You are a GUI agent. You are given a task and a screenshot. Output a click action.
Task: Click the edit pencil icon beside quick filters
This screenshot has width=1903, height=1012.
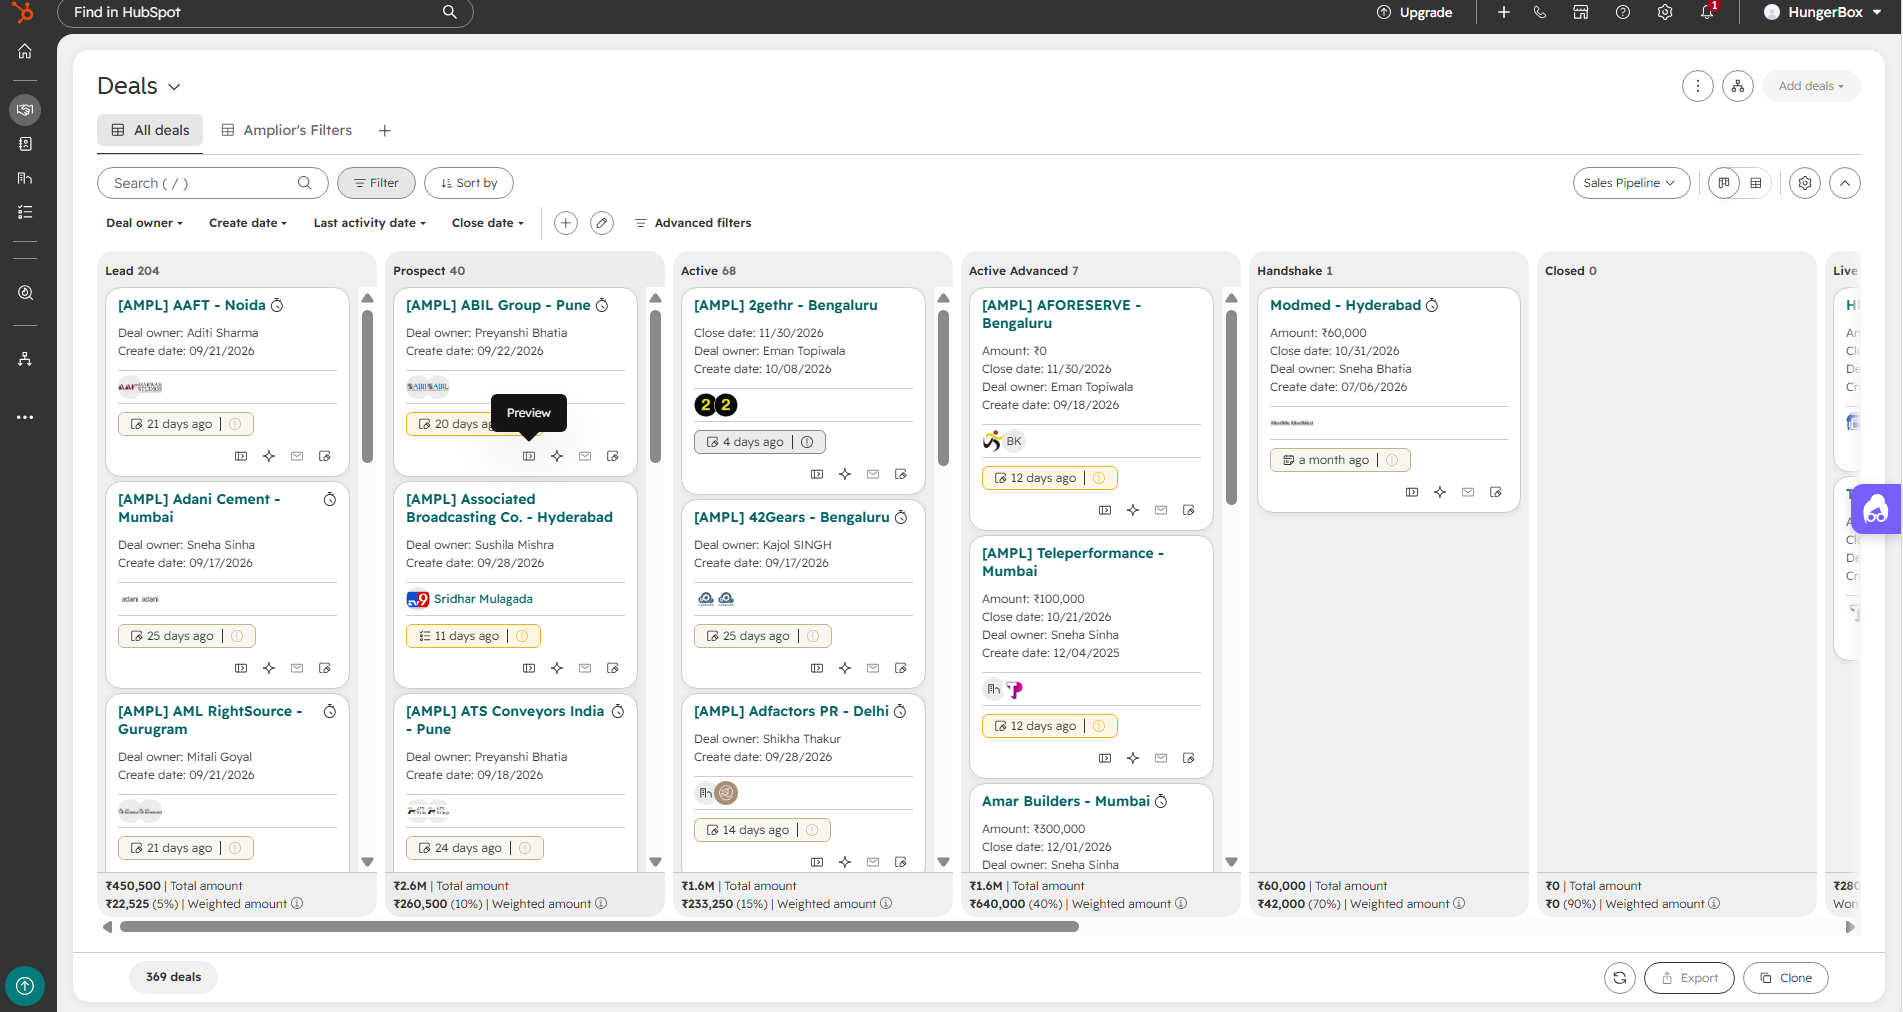(601, 223)
